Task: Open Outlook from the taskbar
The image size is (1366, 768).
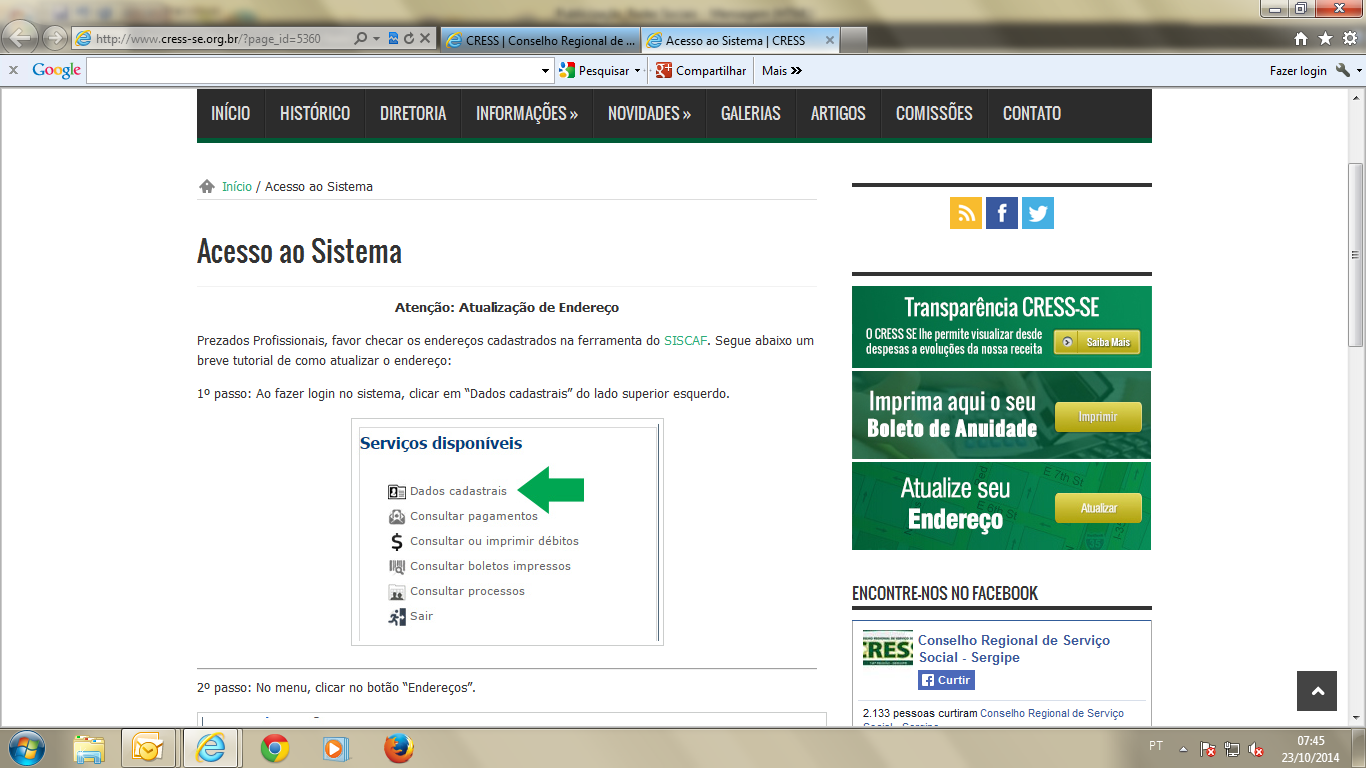Action: tap(148, 748)
